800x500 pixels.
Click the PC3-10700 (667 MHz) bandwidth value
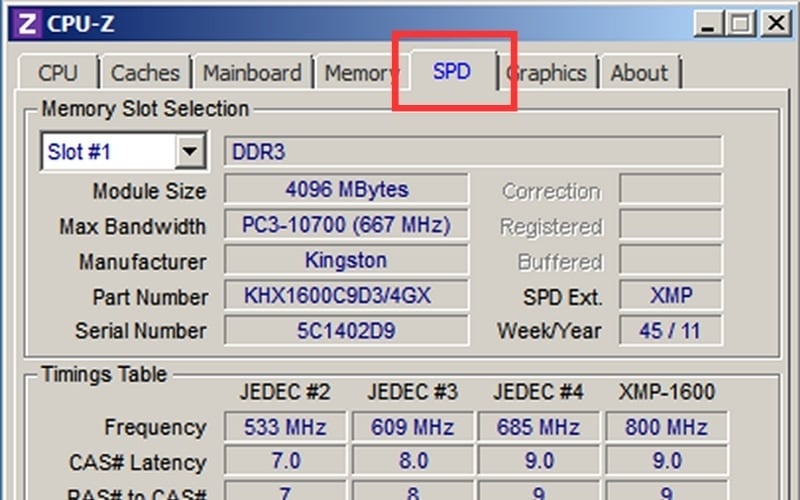tap(346, 224)
